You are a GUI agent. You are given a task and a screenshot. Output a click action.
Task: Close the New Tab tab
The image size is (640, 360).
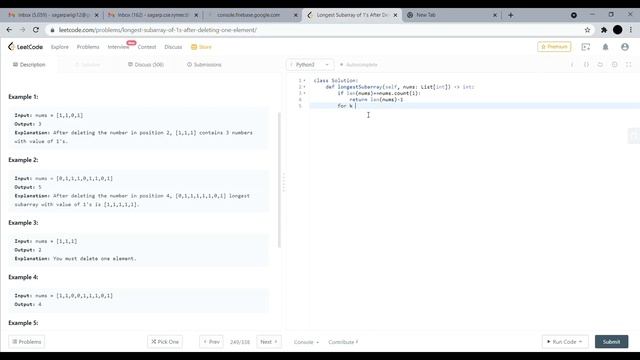[x=495, y=15]
